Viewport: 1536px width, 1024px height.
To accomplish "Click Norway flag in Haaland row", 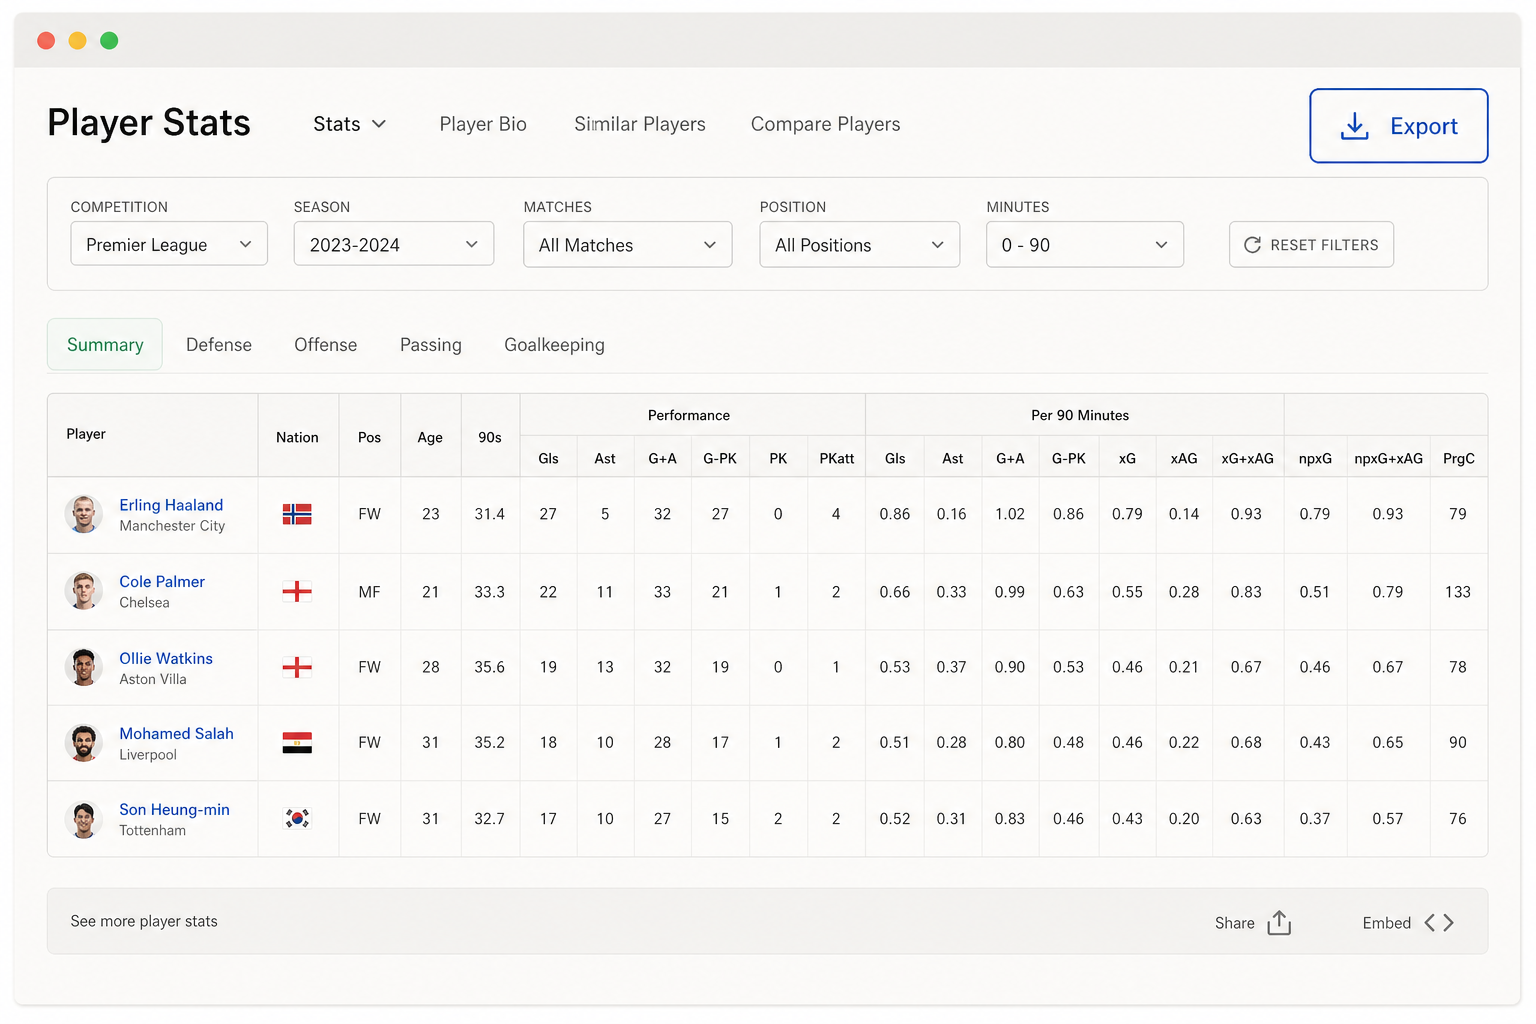I will [x=297, y=514].
